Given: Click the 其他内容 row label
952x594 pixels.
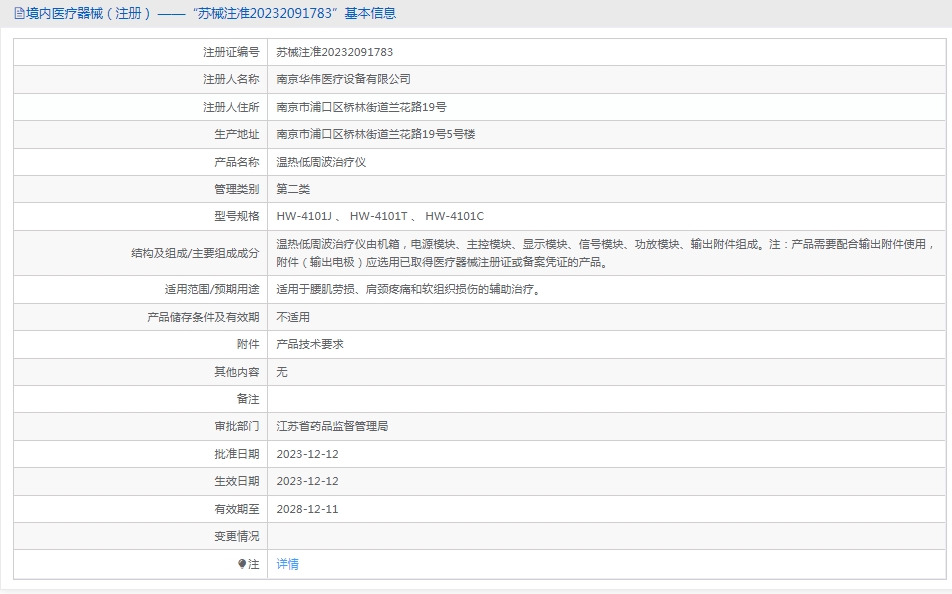Looking at the screenshot, I should tap(237, 372).
